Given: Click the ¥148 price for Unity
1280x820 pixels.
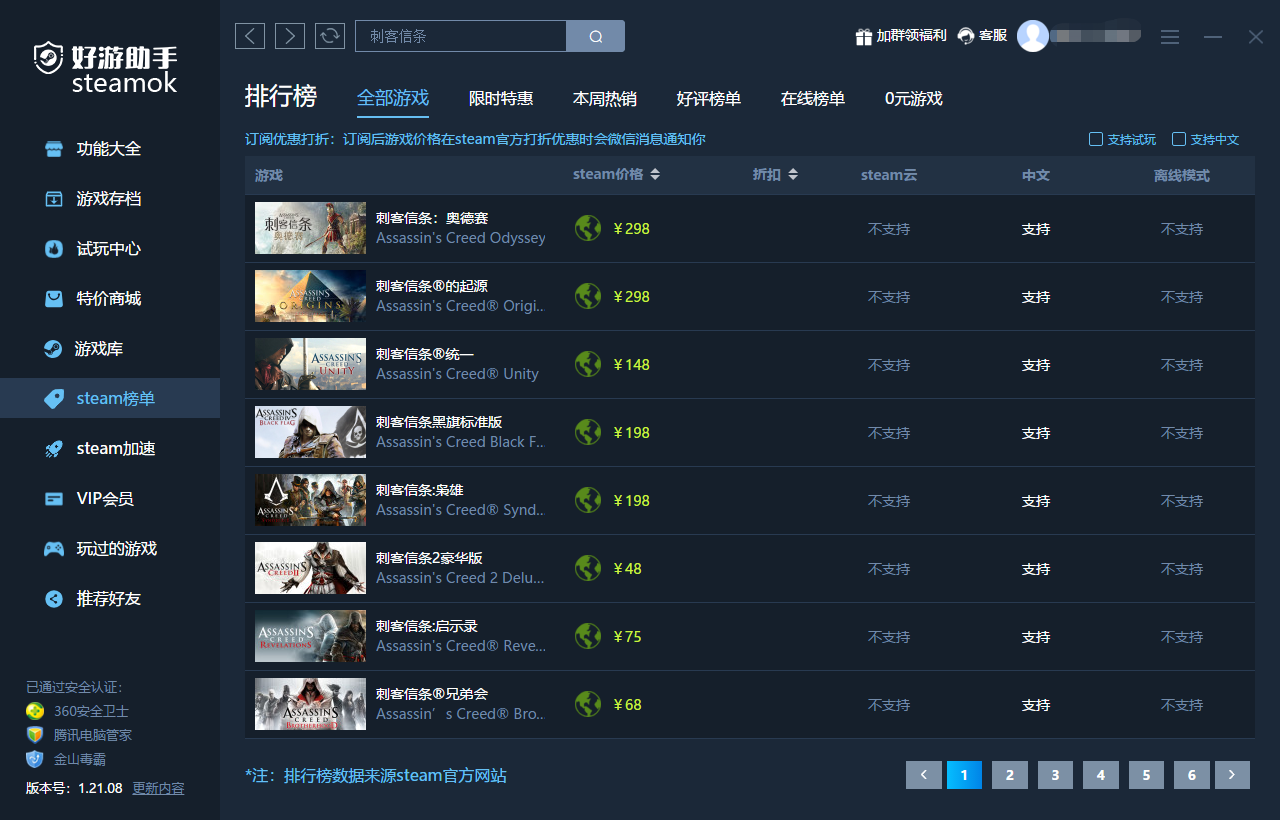Looking at the screenshot, I should tap(631, 364).
